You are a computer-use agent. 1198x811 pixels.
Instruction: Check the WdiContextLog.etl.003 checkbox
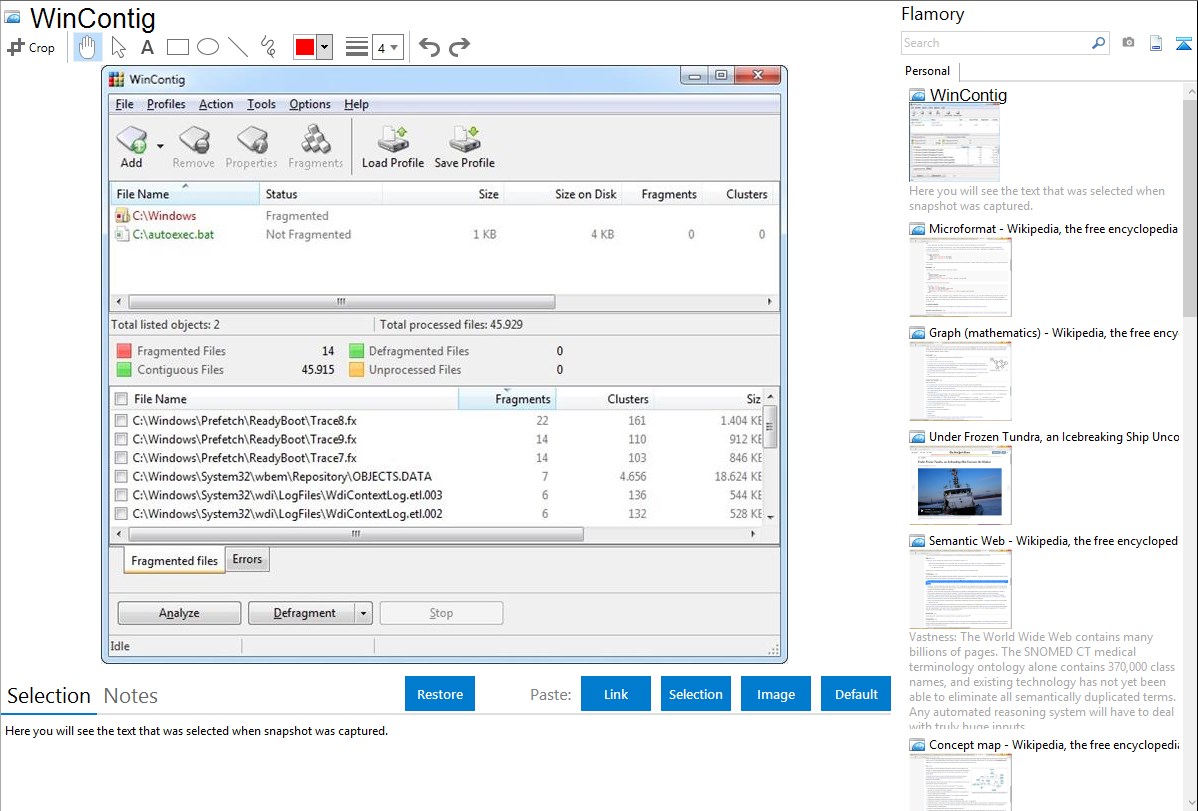121,495
